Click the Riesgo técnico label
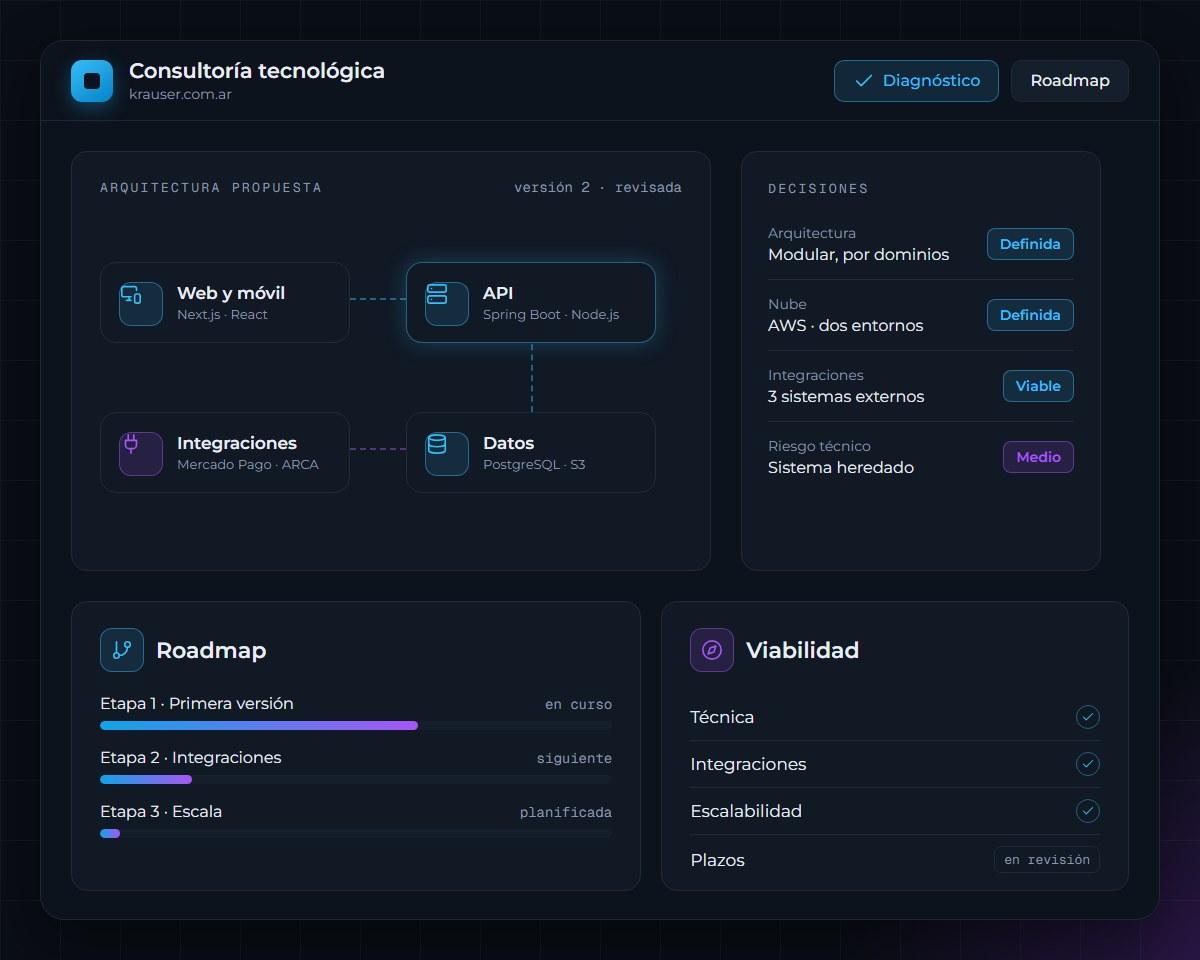Image resolution: width=1200 pixels, height=960 pixels. click(x=819, y=446)
